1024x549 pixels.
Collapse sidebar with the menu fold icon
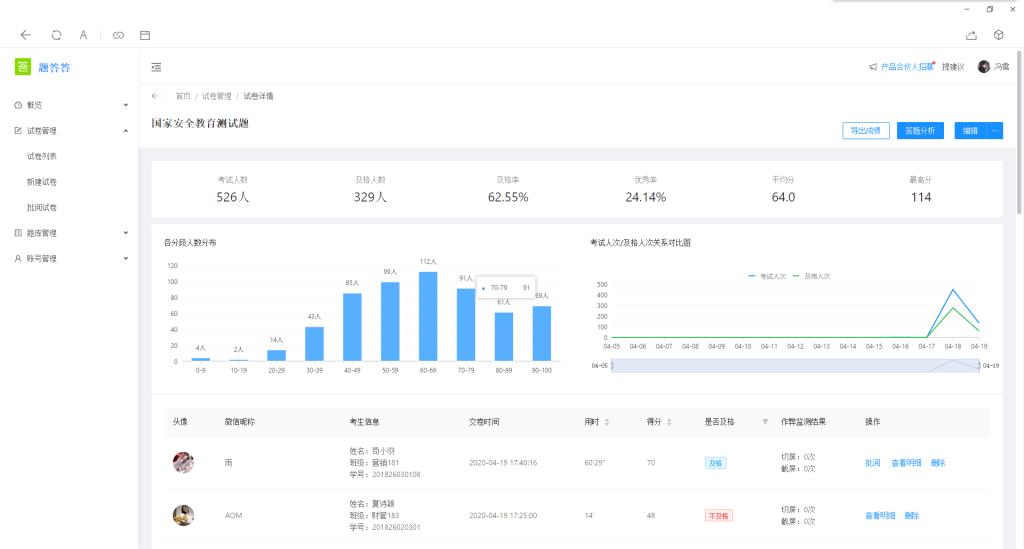pyautogui.click(x=156, y=67)
